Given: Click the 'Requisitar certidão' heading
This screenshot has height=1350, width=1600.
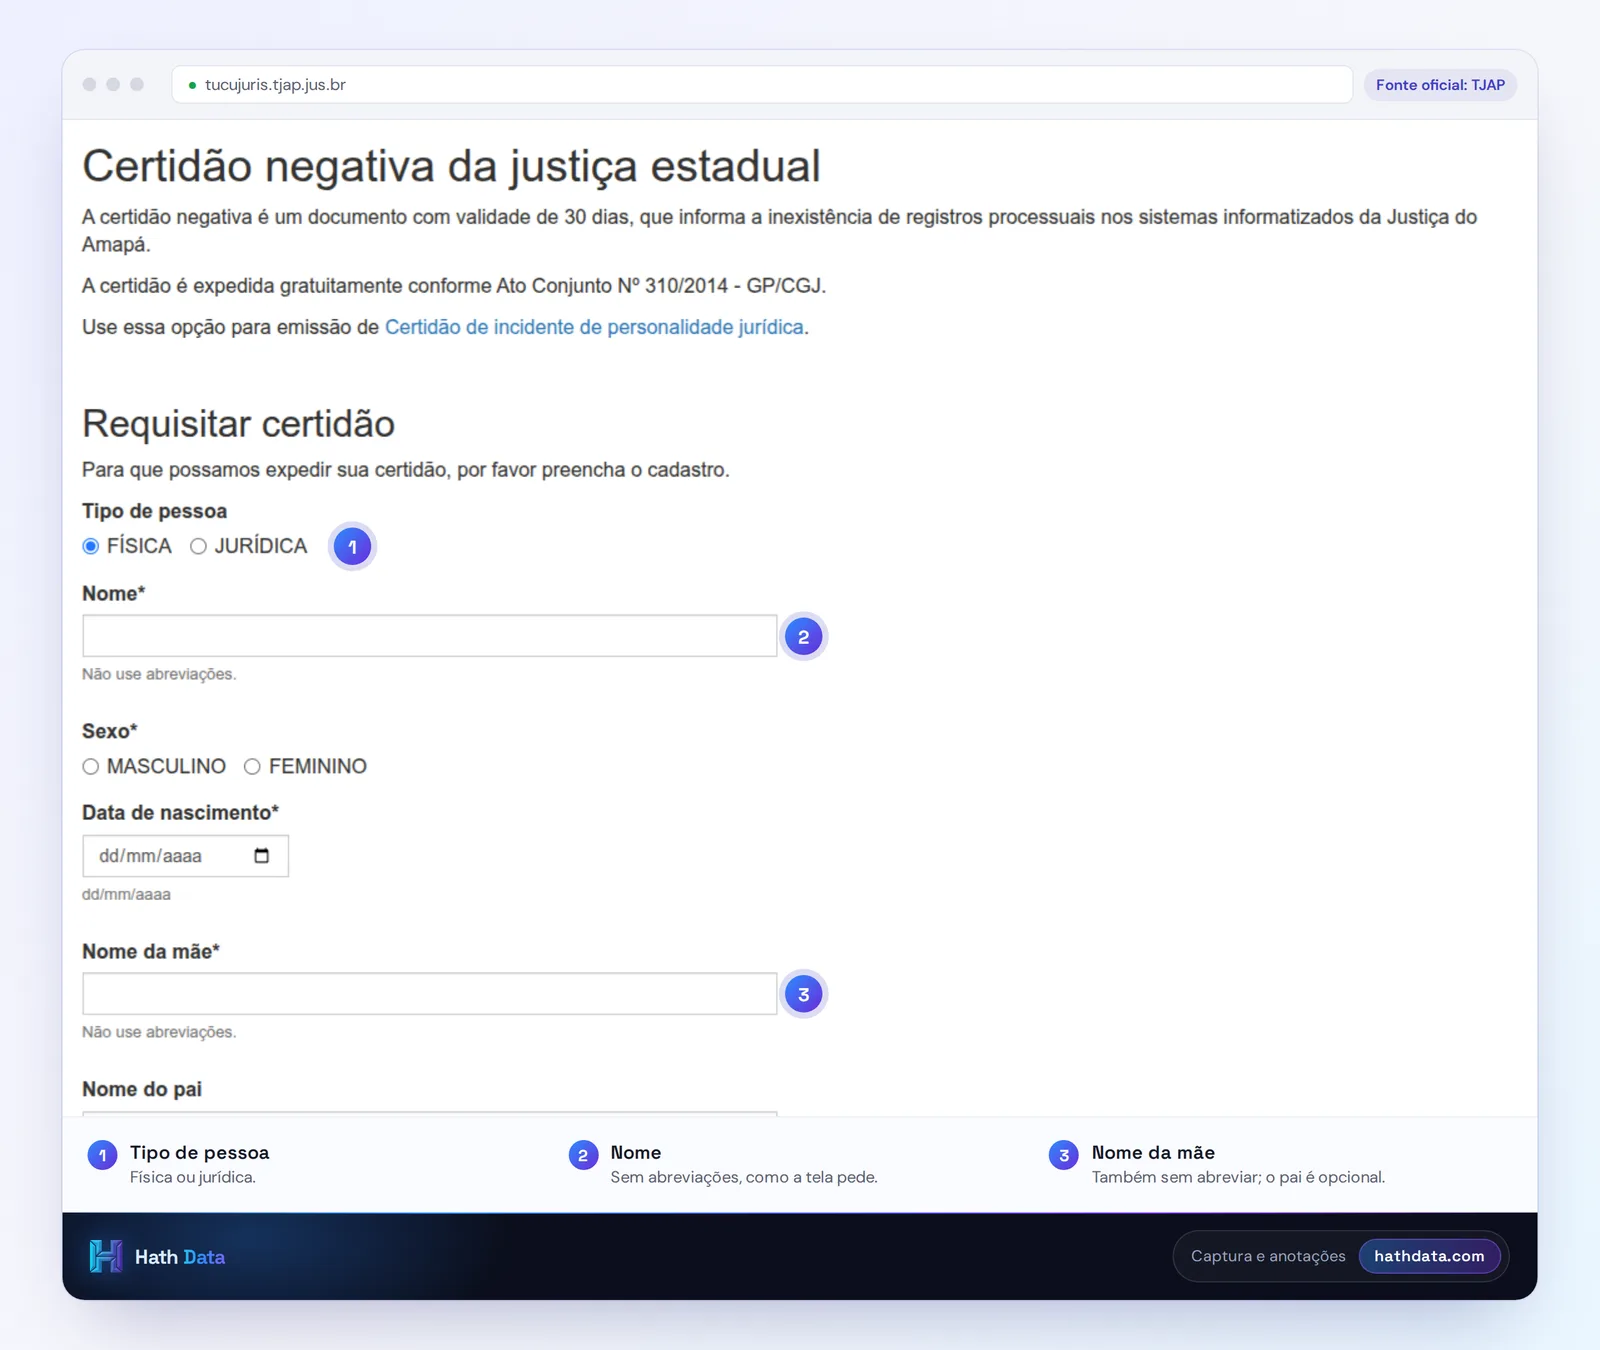Looking at the screenshot, I should tap(238, 424).
